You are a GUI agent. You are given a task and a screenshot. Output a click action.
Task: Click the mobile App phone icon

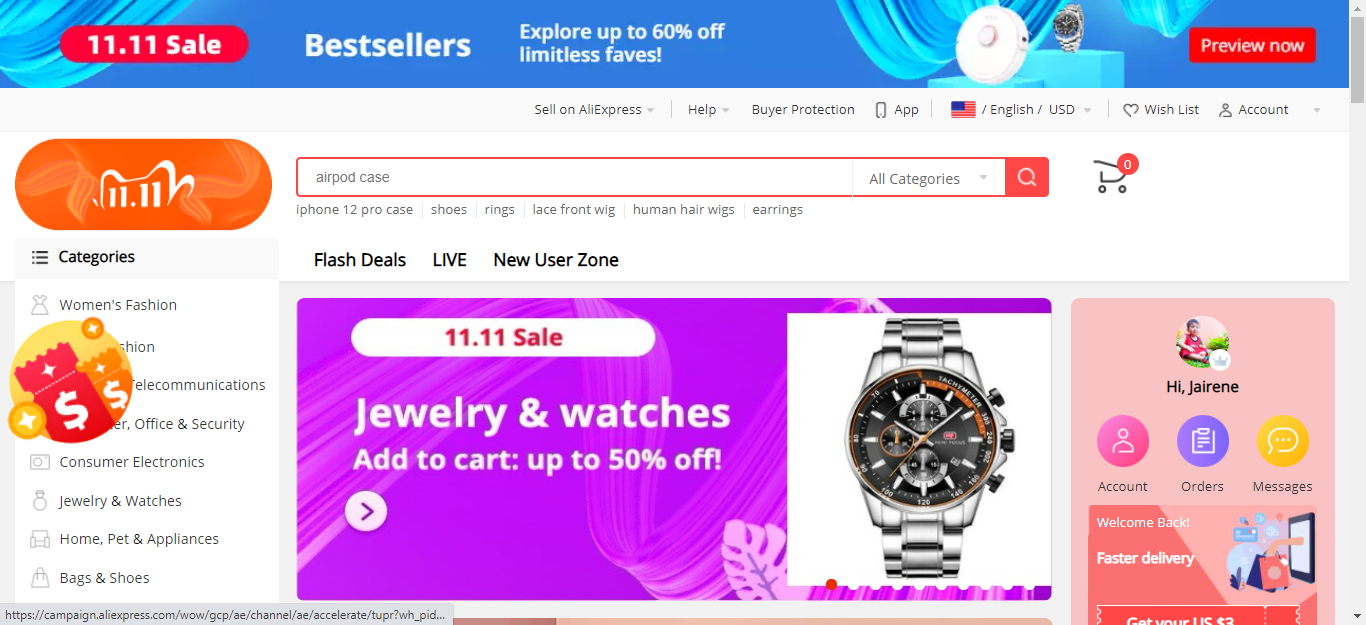[x=881, y=110]
